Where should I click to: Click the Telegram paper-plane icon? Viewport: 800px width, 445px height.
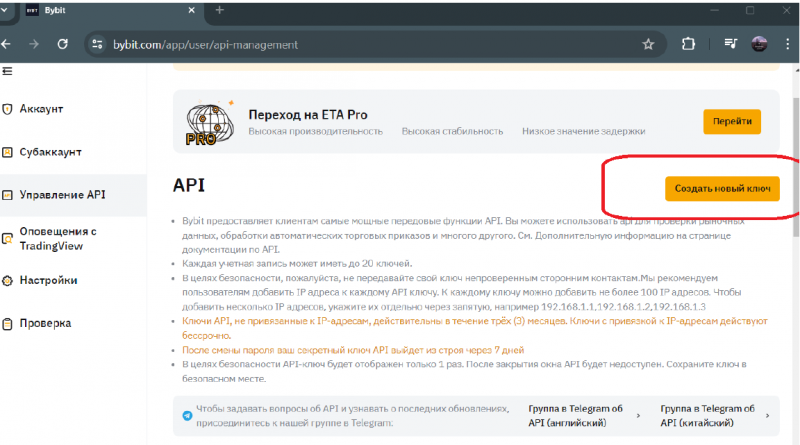[187, 416]
